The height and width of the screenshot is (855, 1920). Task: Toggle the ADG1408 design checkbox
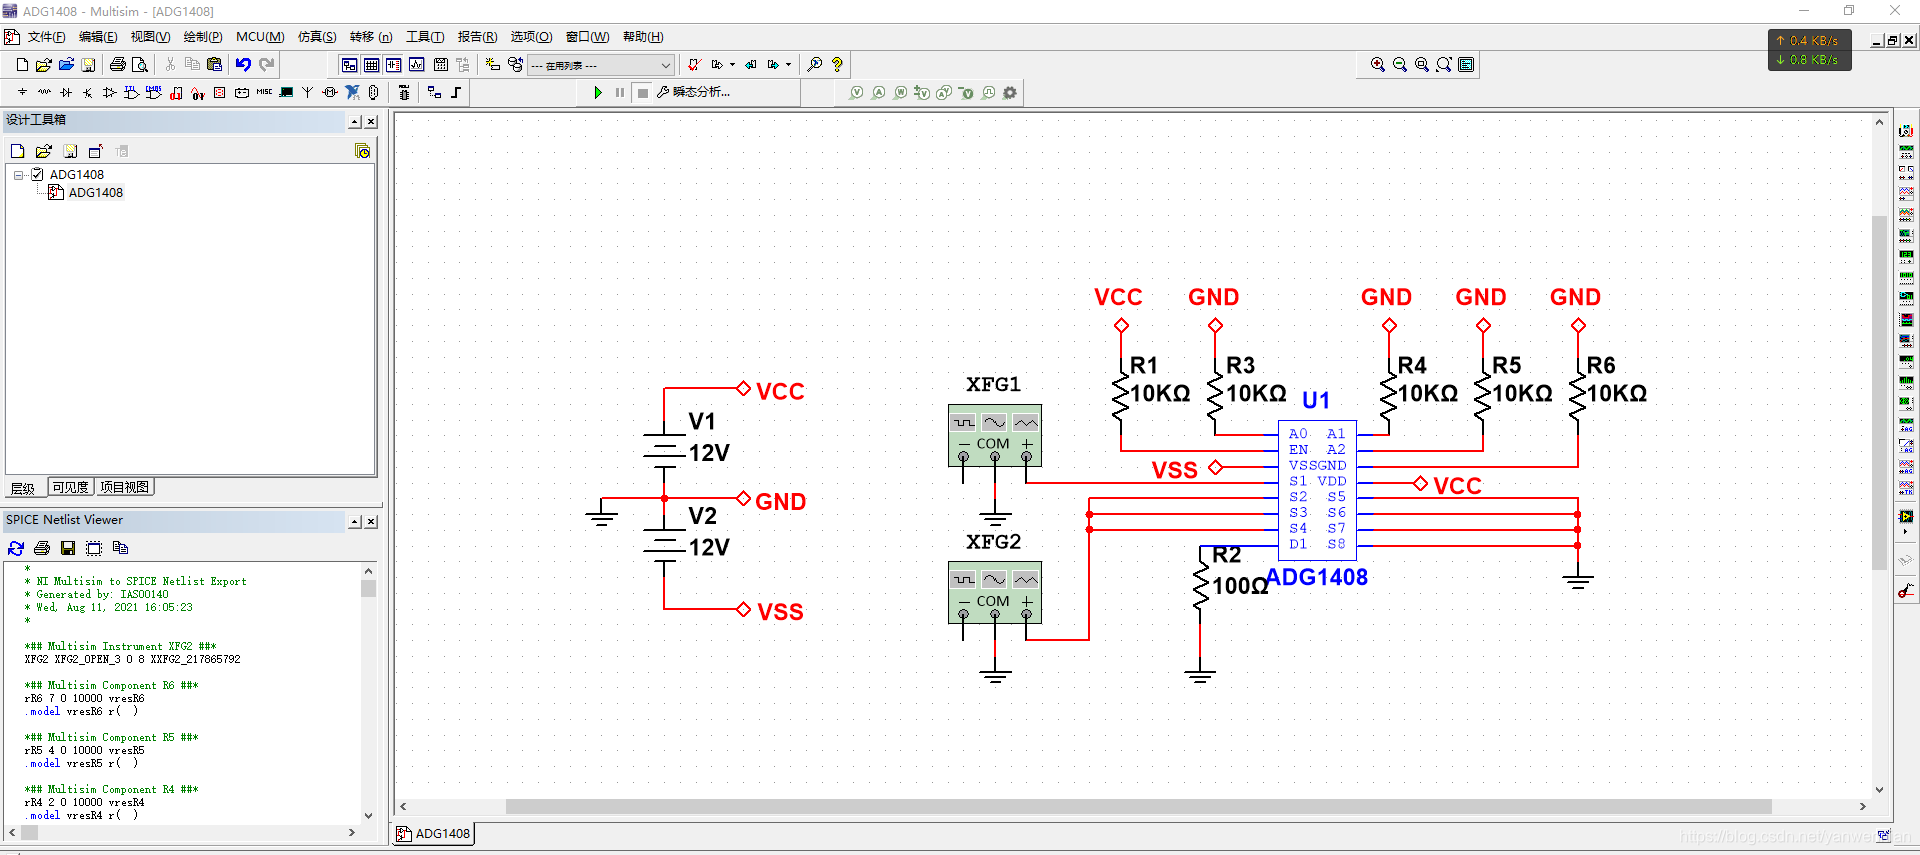coord(37,174)
